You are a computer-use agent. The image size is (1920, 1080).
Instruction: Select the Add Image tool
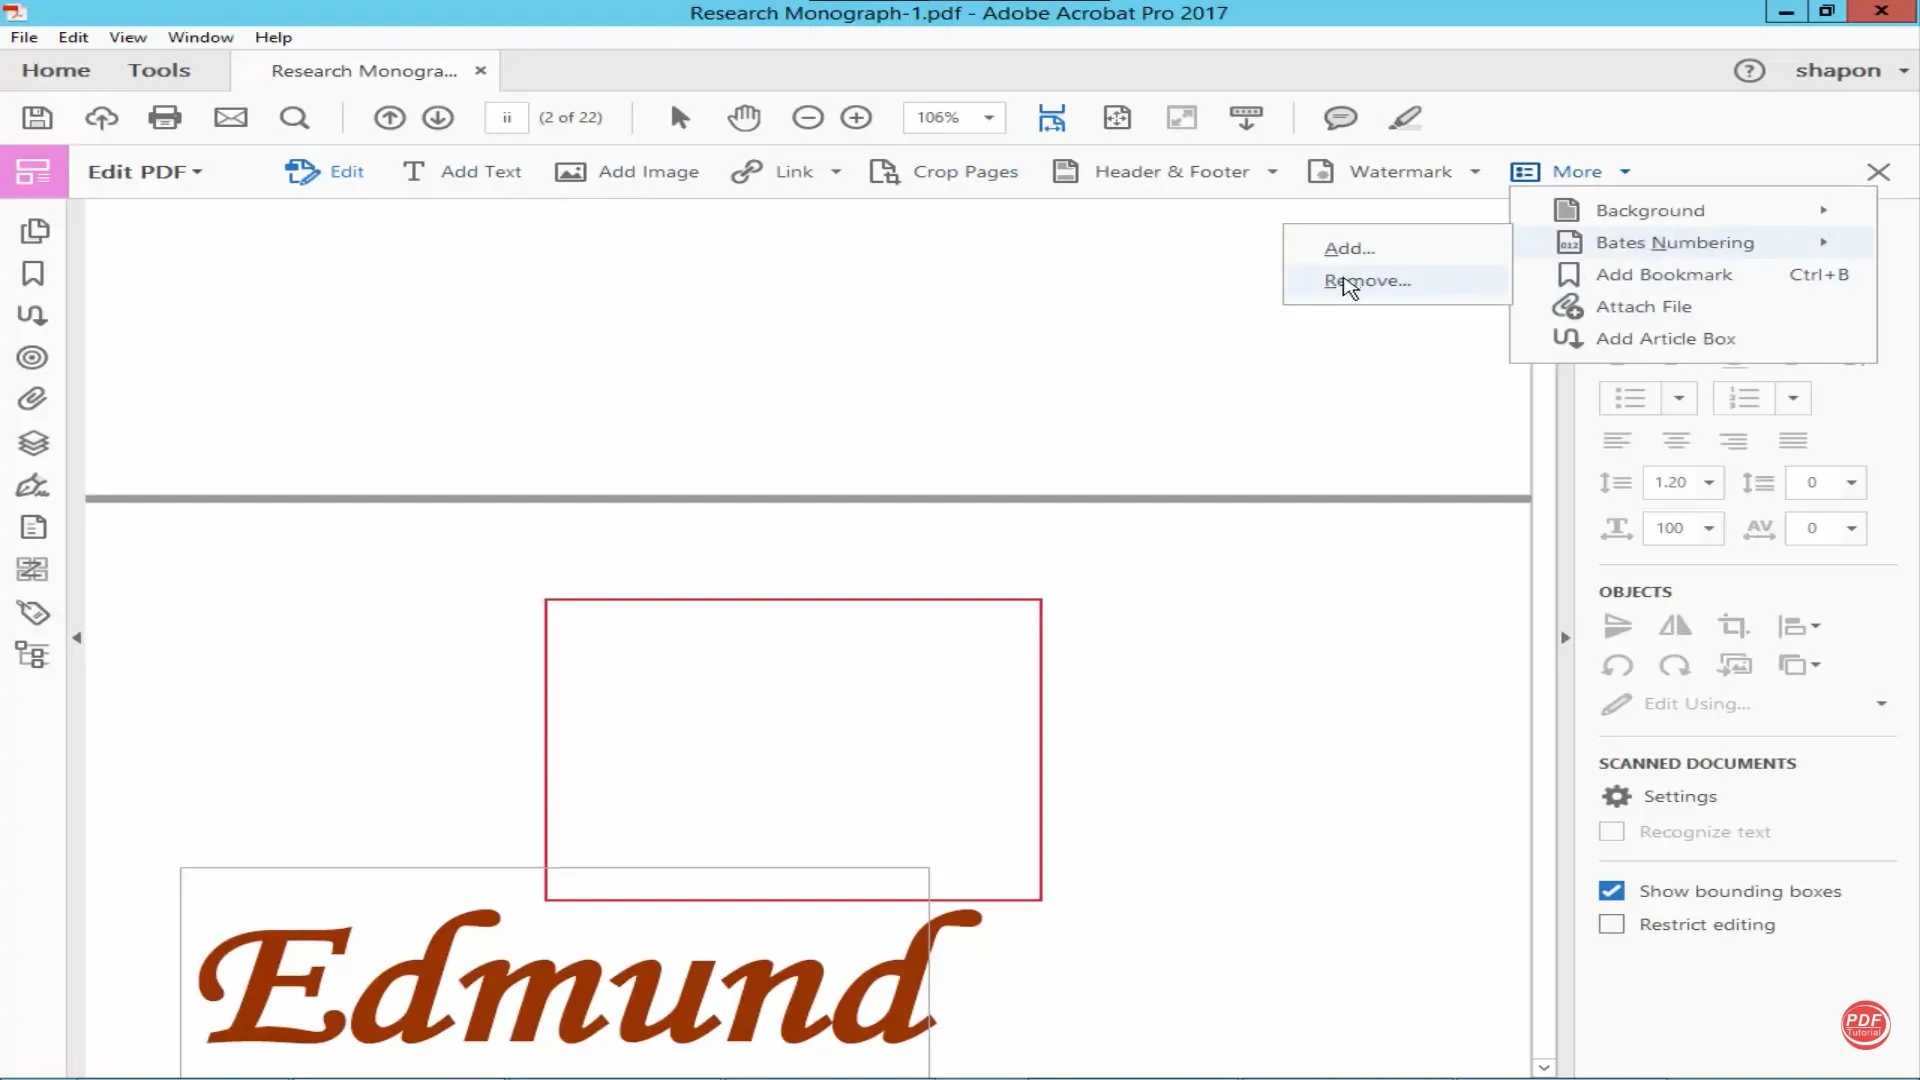click(630, 171)
